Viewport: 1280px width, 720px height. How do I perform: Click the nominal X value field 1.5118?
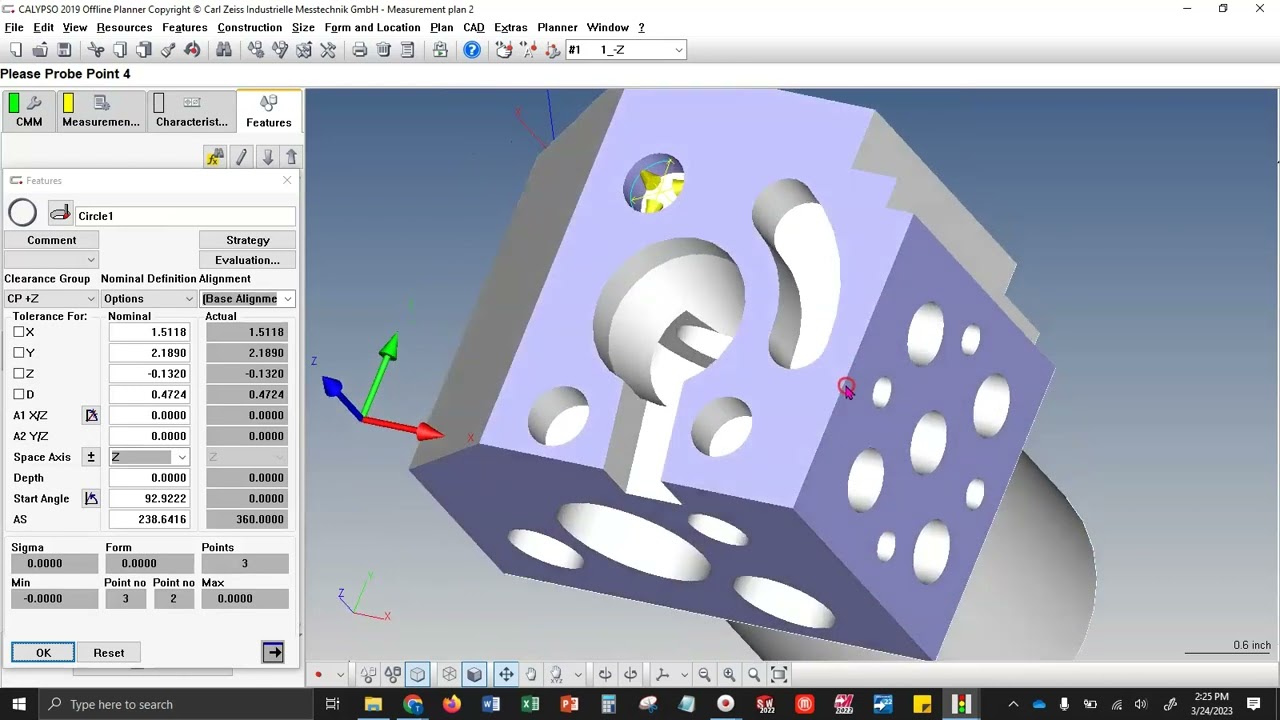149,332
